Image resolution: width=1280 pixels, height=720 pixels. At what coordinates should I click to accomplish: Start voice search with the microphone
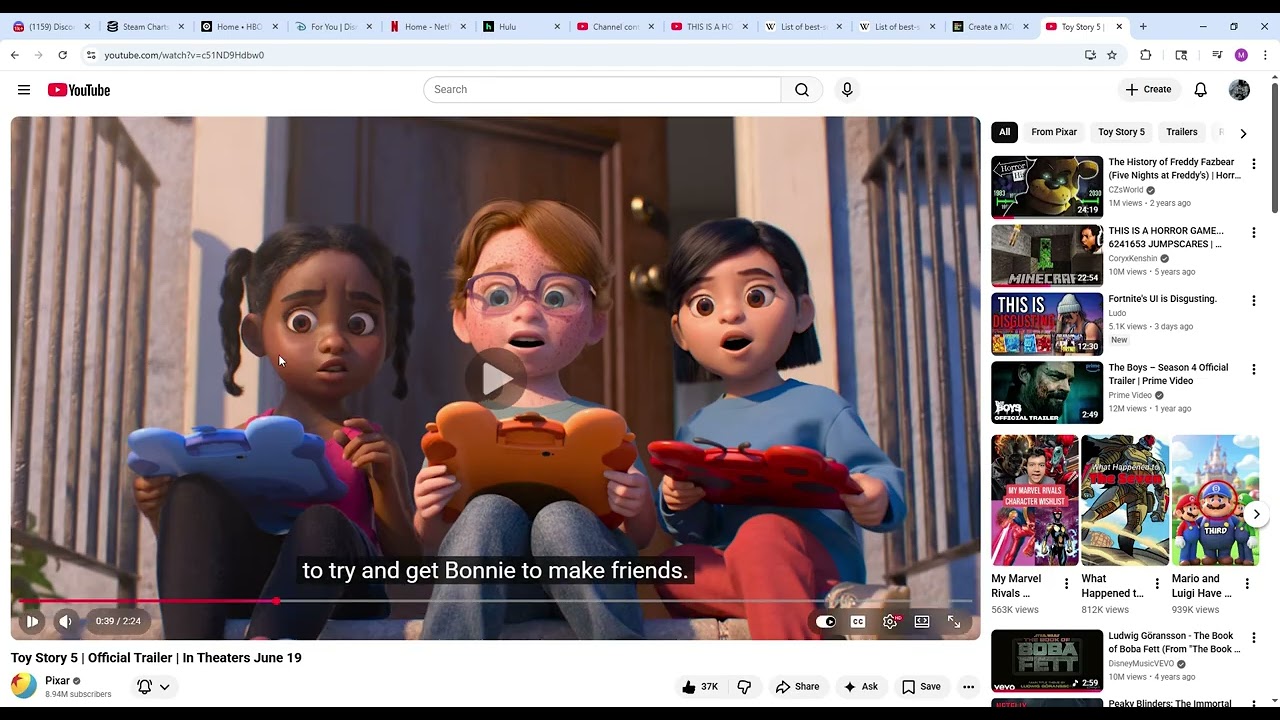(847, 90)
